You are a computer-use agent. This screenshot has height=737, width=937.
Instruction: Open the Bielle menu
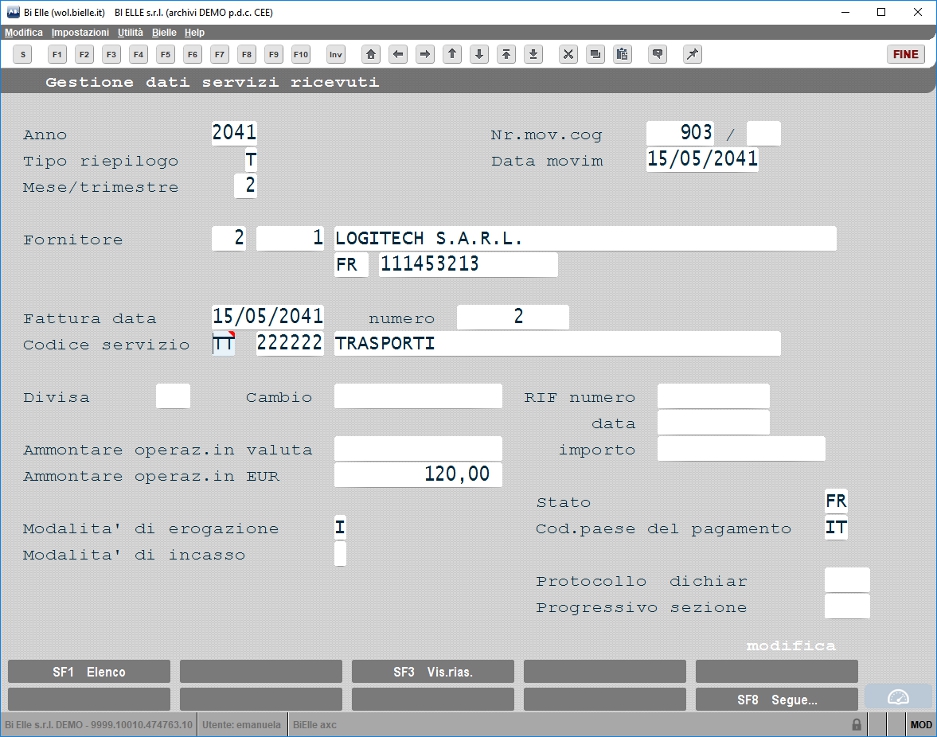(x=164, y=32)
